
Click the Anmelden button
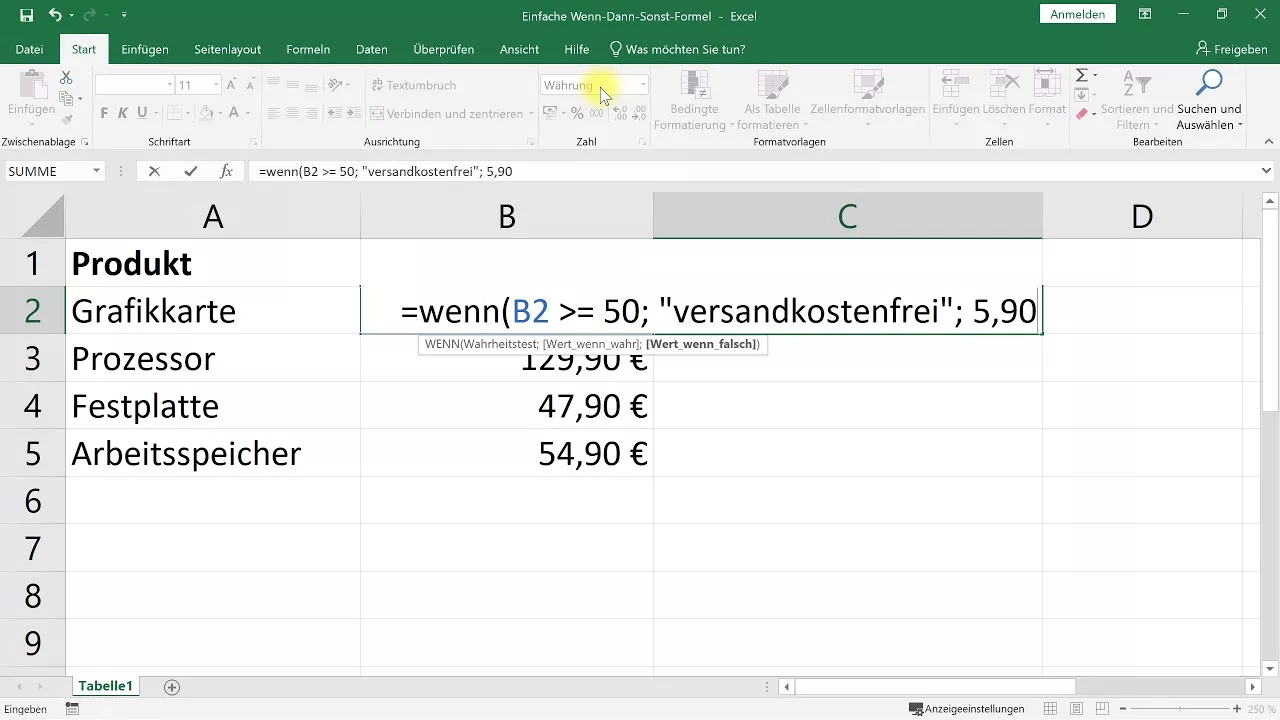1077,14
